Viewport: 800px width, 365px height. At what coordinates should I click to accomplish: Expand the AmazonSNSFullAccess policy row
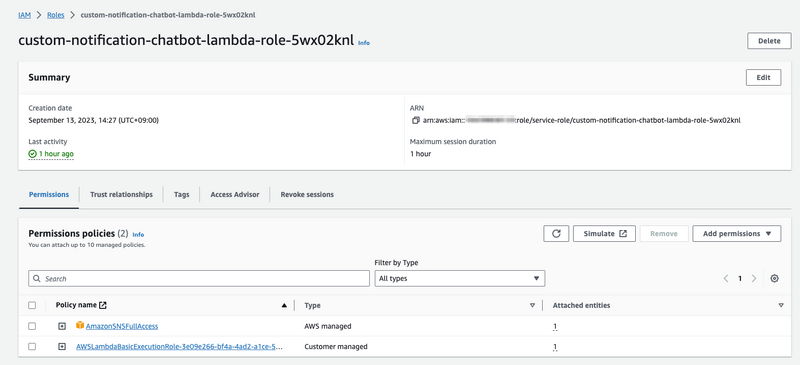tap(62, 326)
